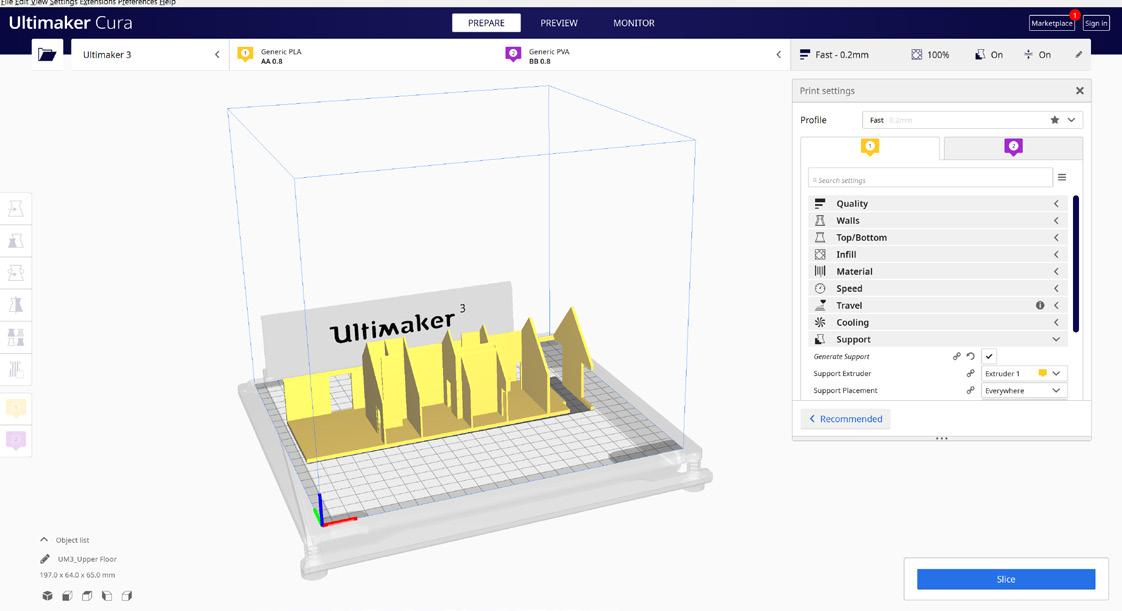
Task: Click link icon beside Generate Support
Action: [956, 356]
